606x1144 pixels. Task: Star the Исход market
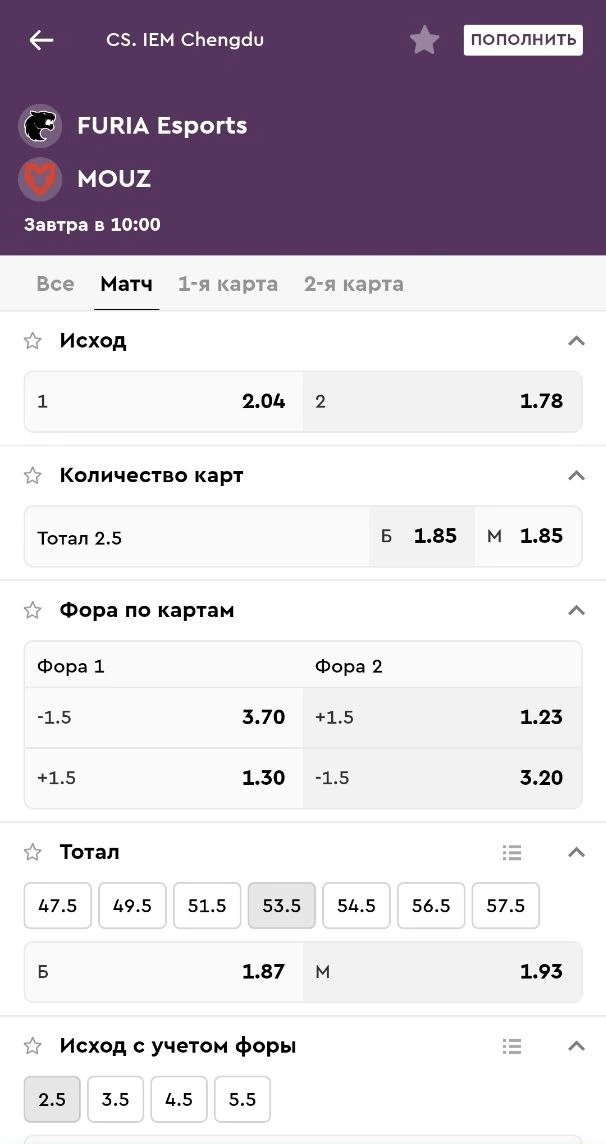(x=33, y=341)
